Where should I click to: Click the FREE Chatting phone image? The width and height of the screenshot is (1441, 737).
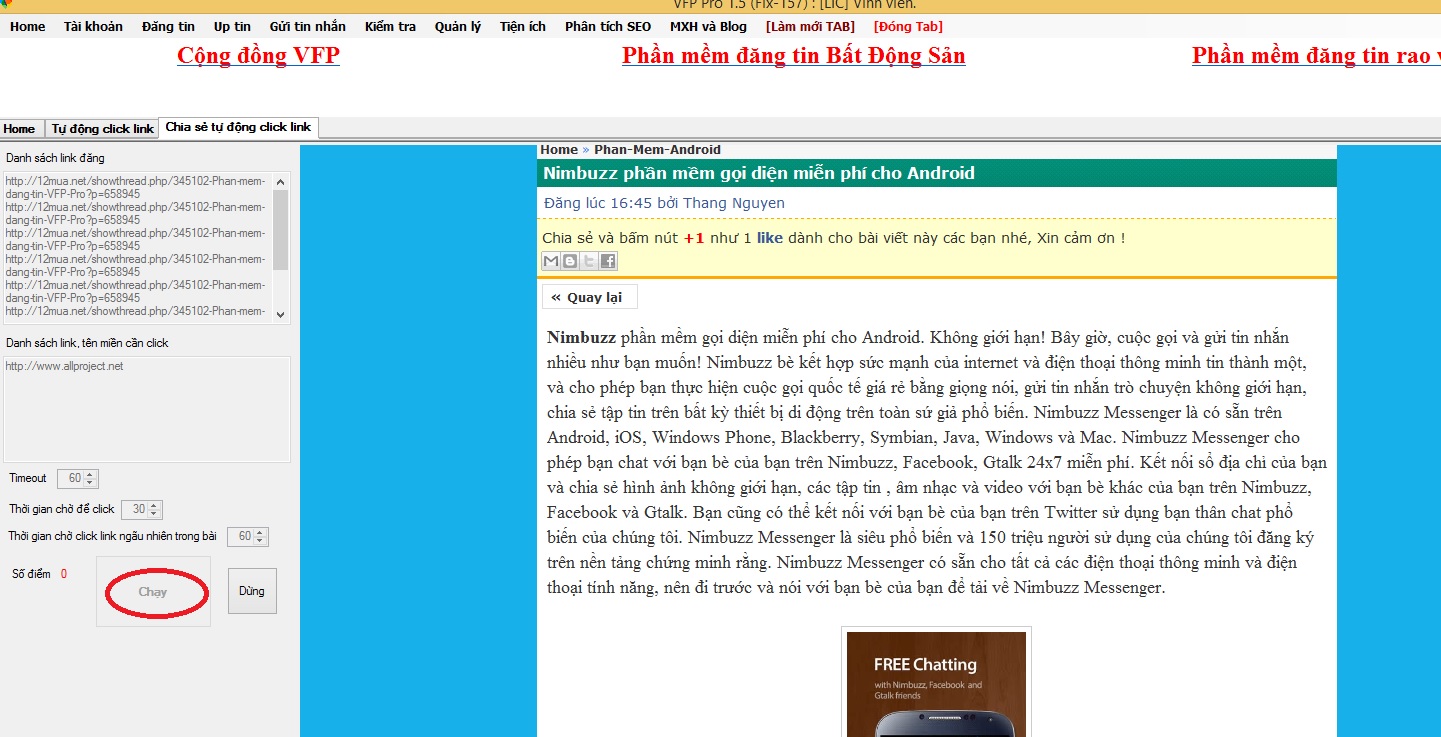936,684
